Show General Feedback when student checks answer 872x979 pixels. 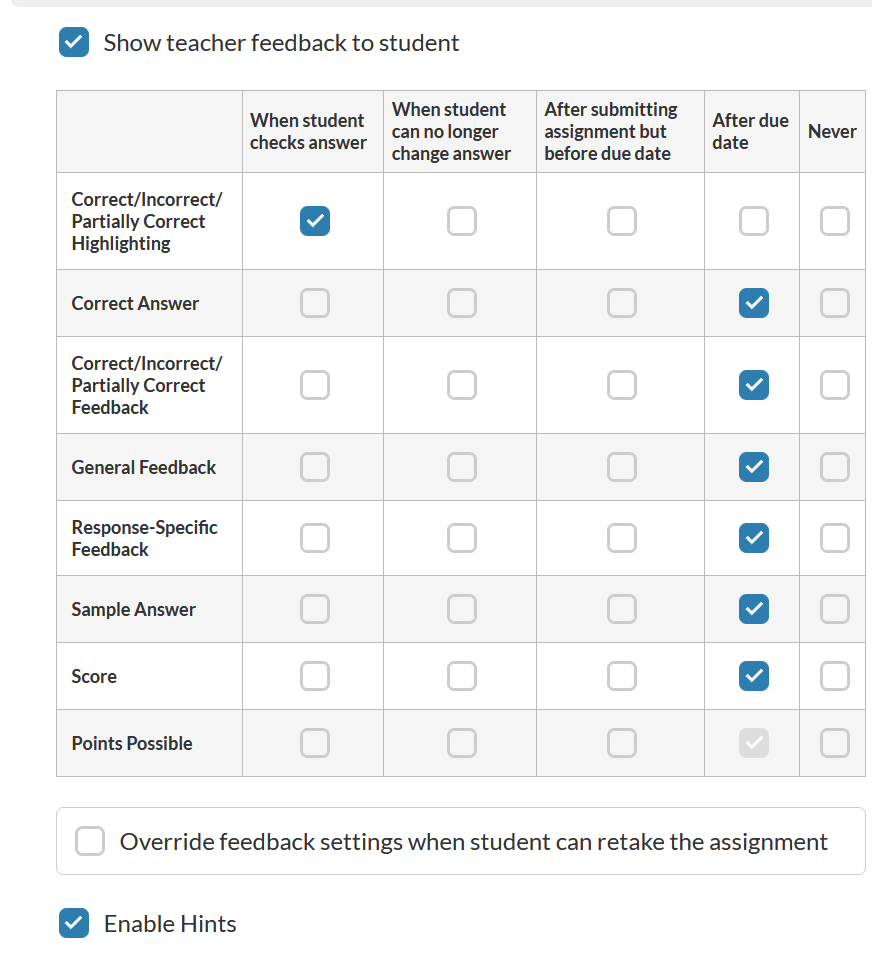tap(315, 467)
